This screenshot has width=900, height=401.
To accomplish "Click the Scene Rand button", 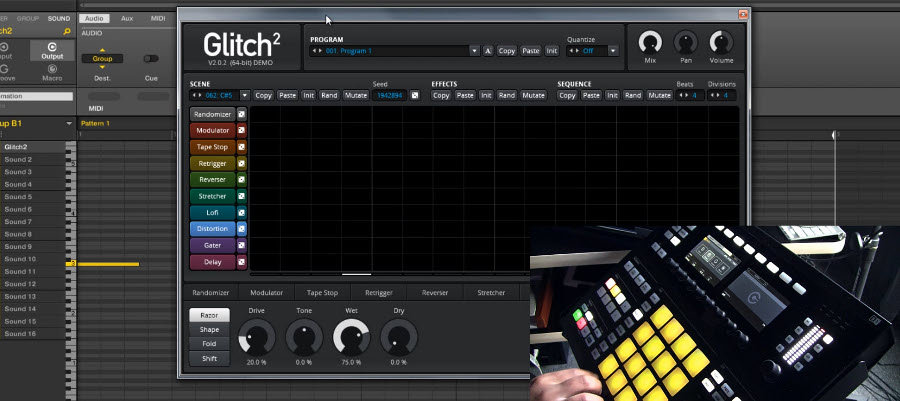I will (x=329, y=95).
